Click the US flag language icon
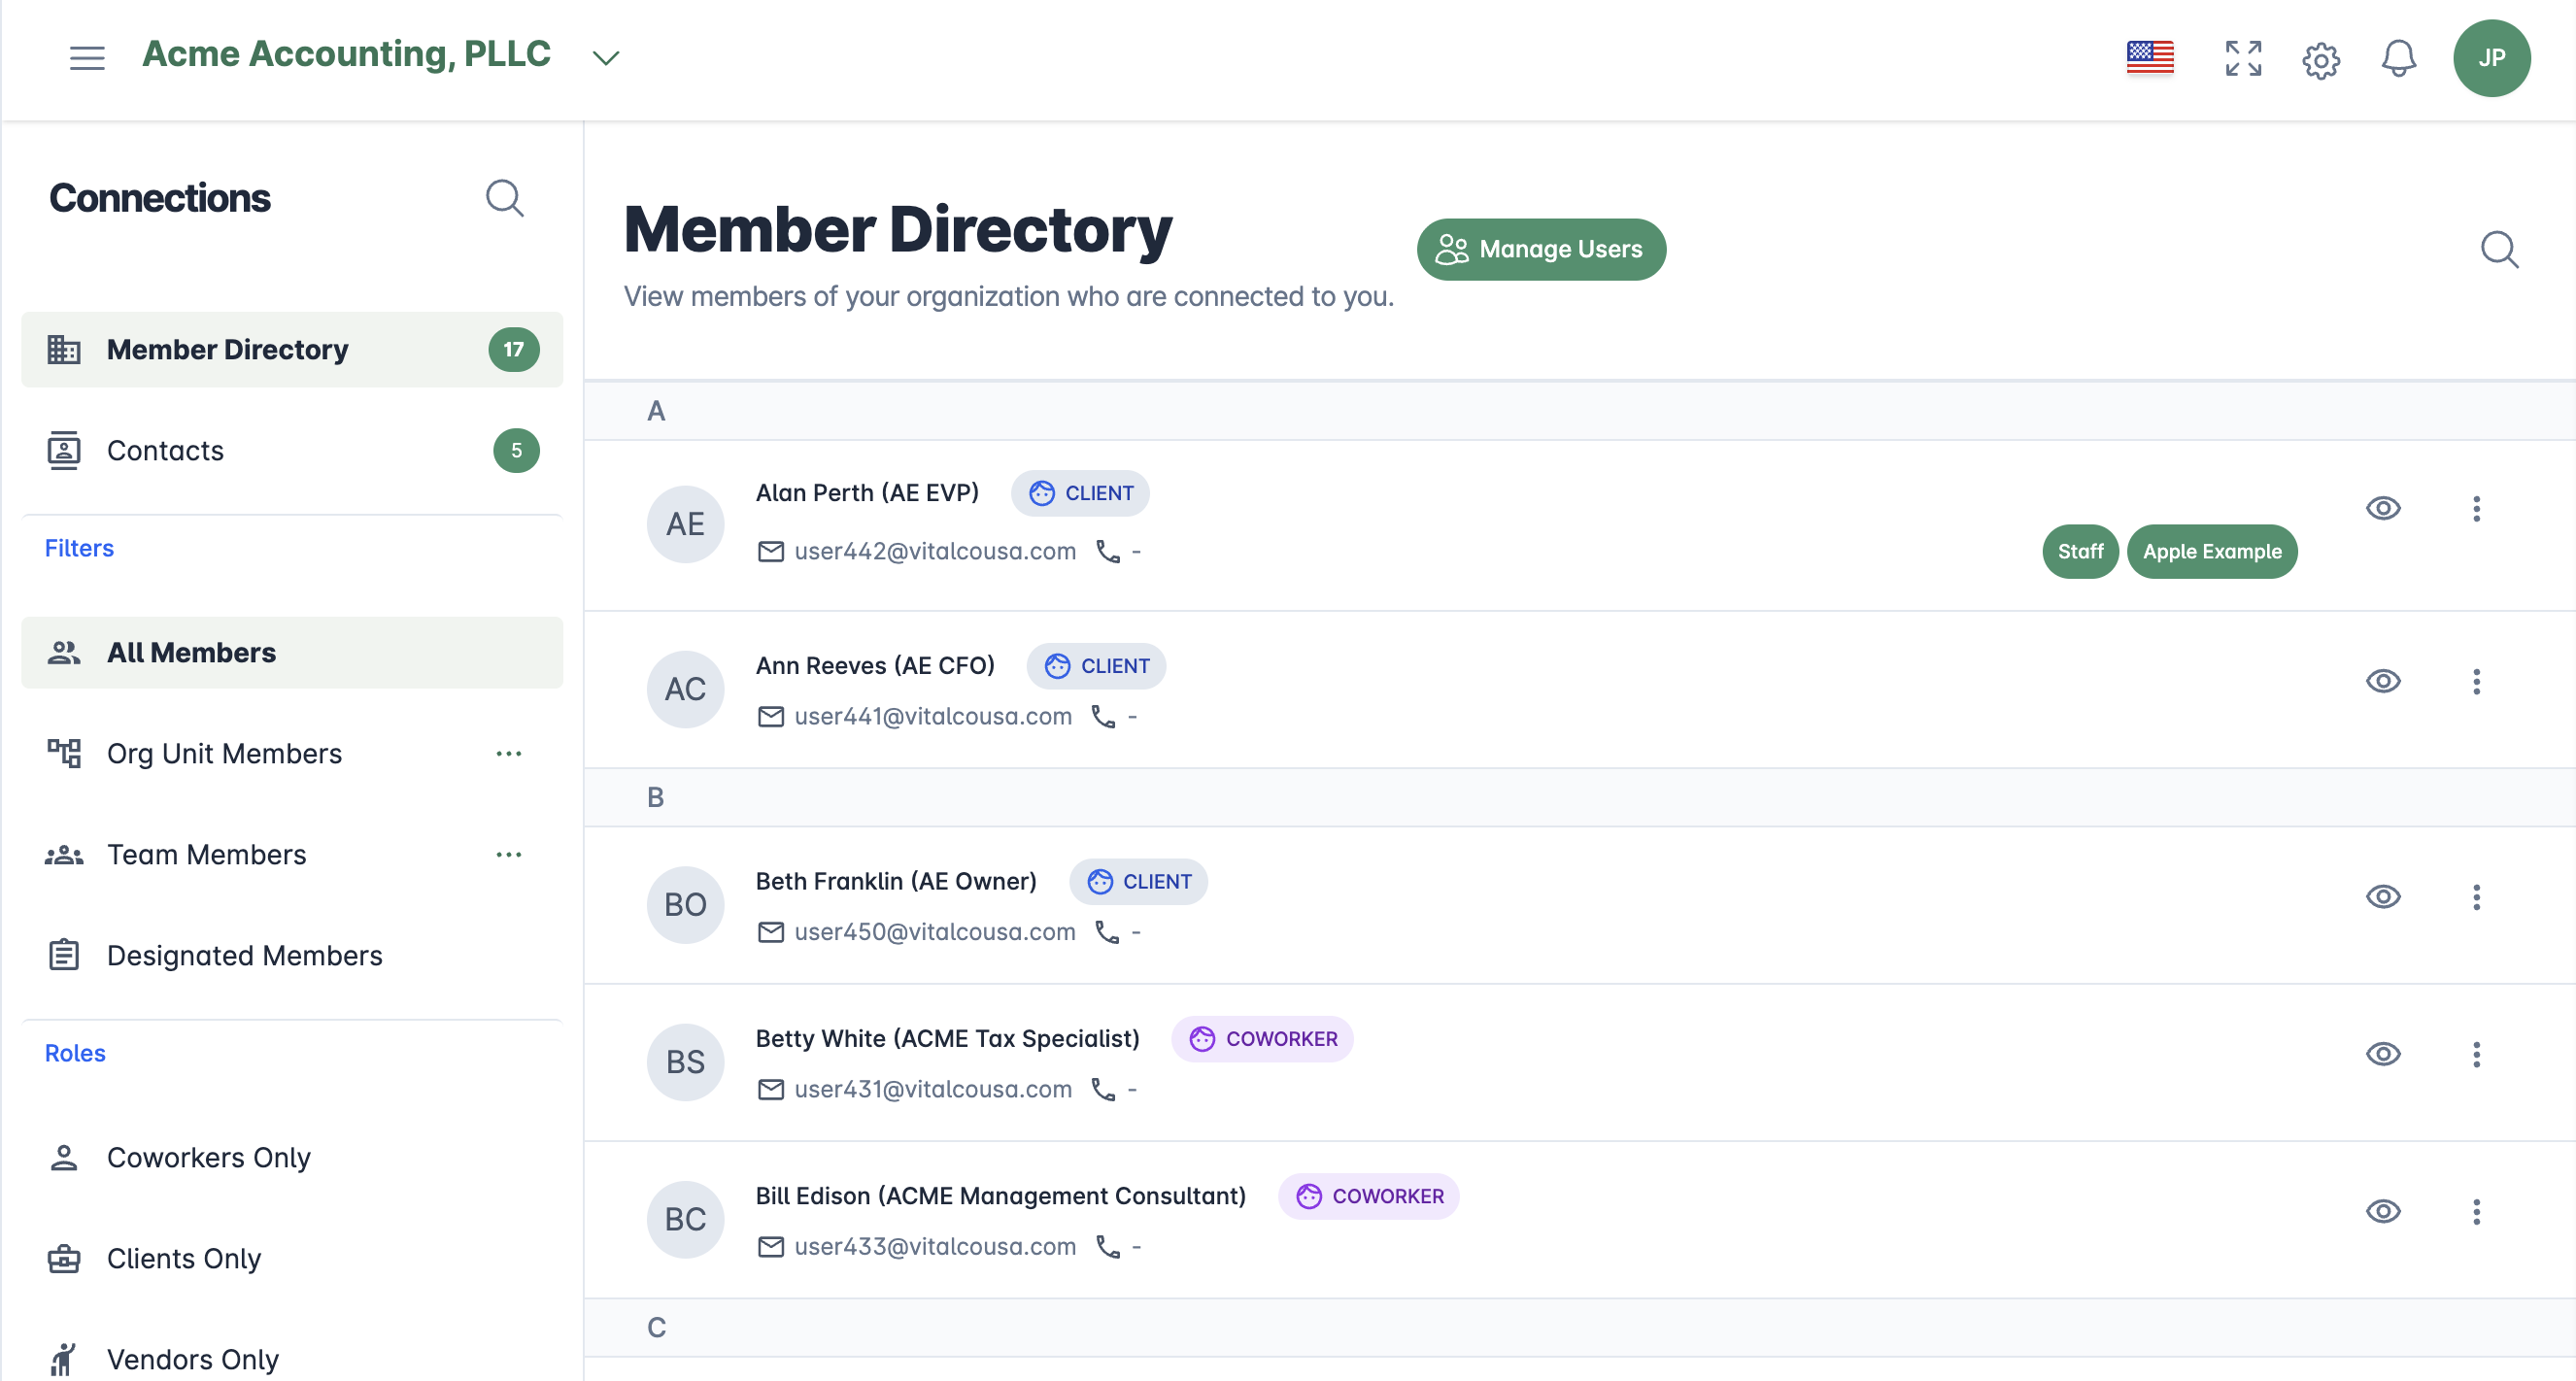The width and height of the screenshot is (2576, 1381). [x=2149, y=57]
